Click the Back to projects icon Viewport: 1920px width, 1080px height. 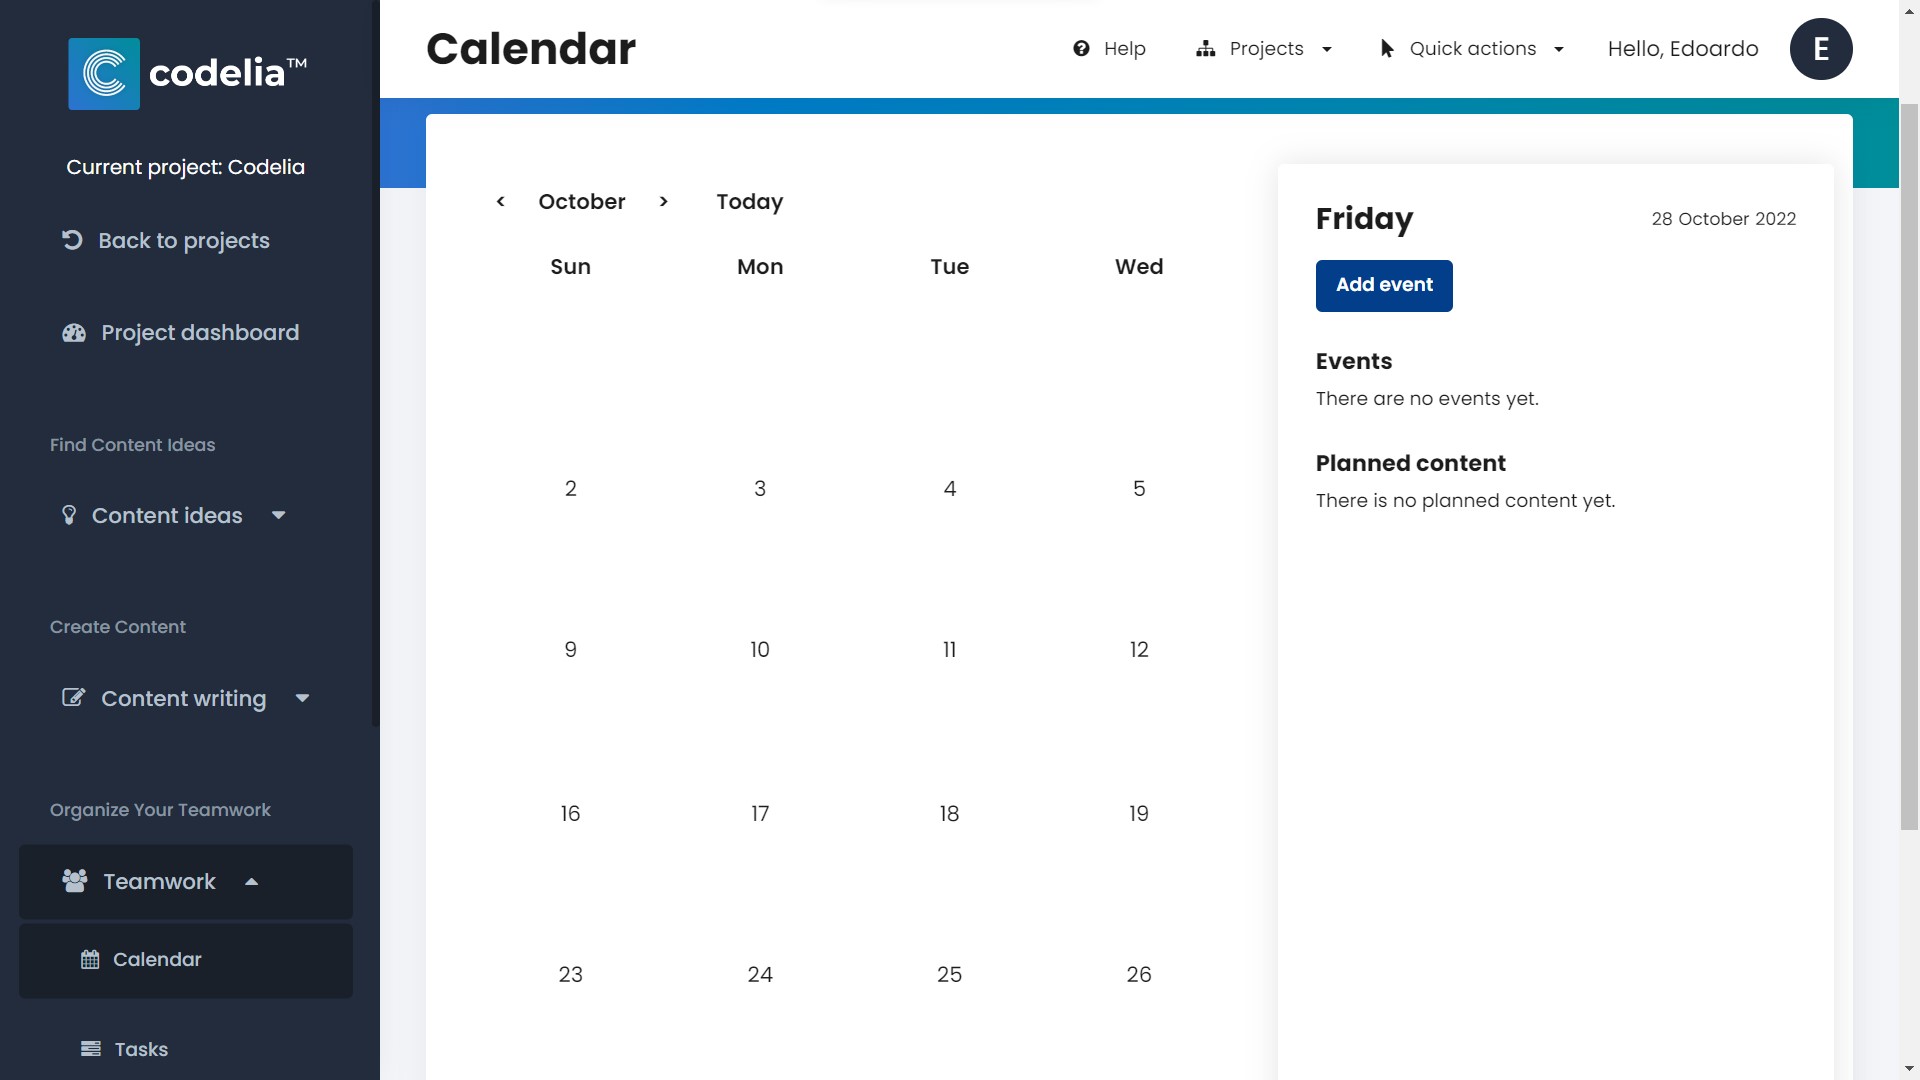click(70, 240)
